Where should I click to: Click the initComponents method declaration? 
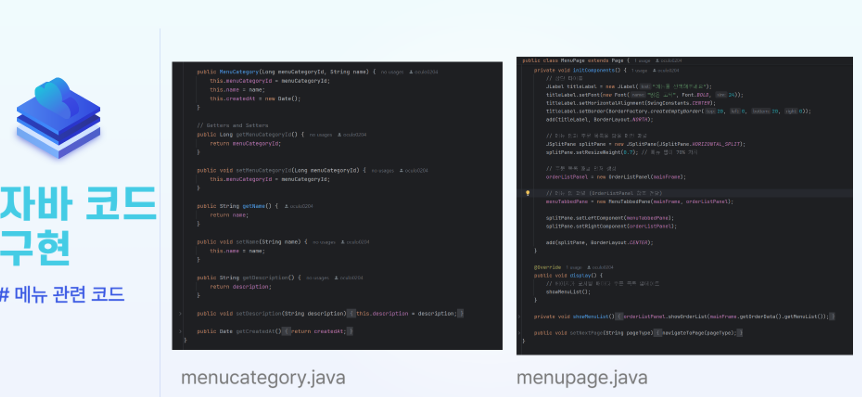point(580,70)
